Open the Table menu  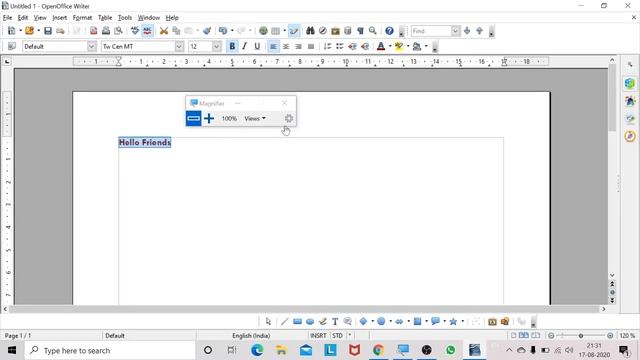[x=105, y=18]
